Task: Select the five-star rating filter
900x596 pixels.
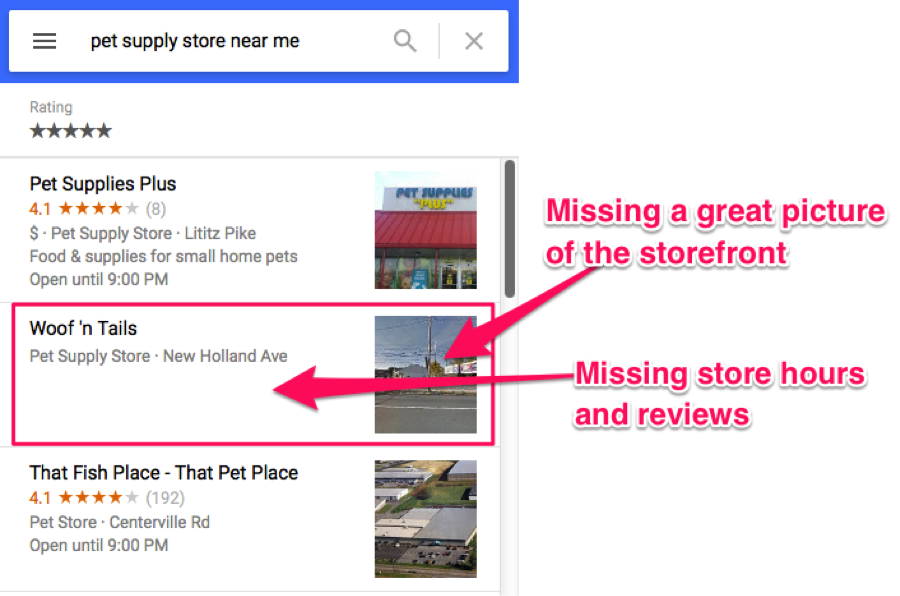Action: tap(71, 131)
